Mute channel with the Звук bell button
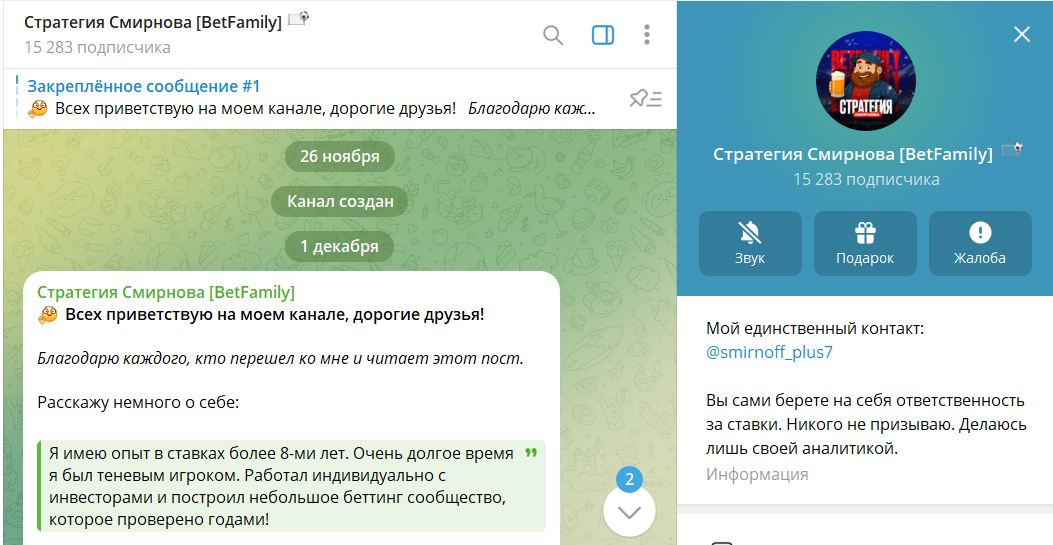 pyautogui.click(x=750, y=243)
